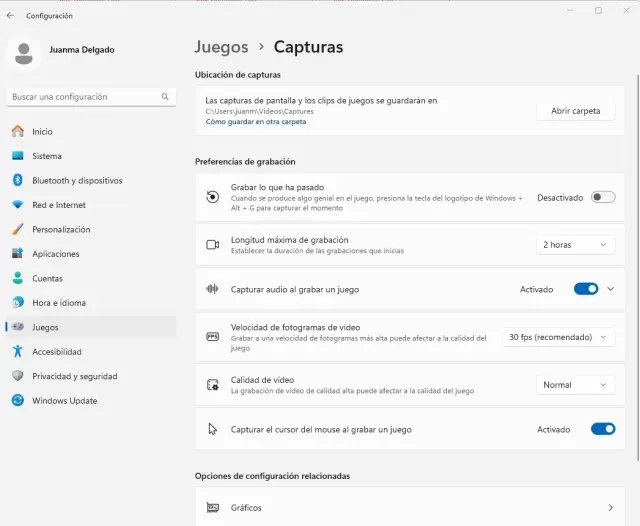Click the back arrow in title bar
Image resolution: width=640 pixels, height=526 pixels.
(x=10, y=15)
